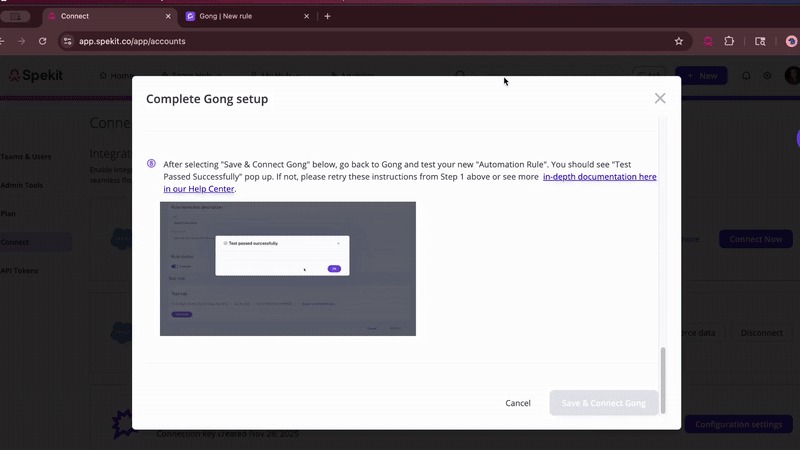Screen dimensions: 800x450
Task: Click the dialog's vertical scrollbar handle
Action: [662, 378]
